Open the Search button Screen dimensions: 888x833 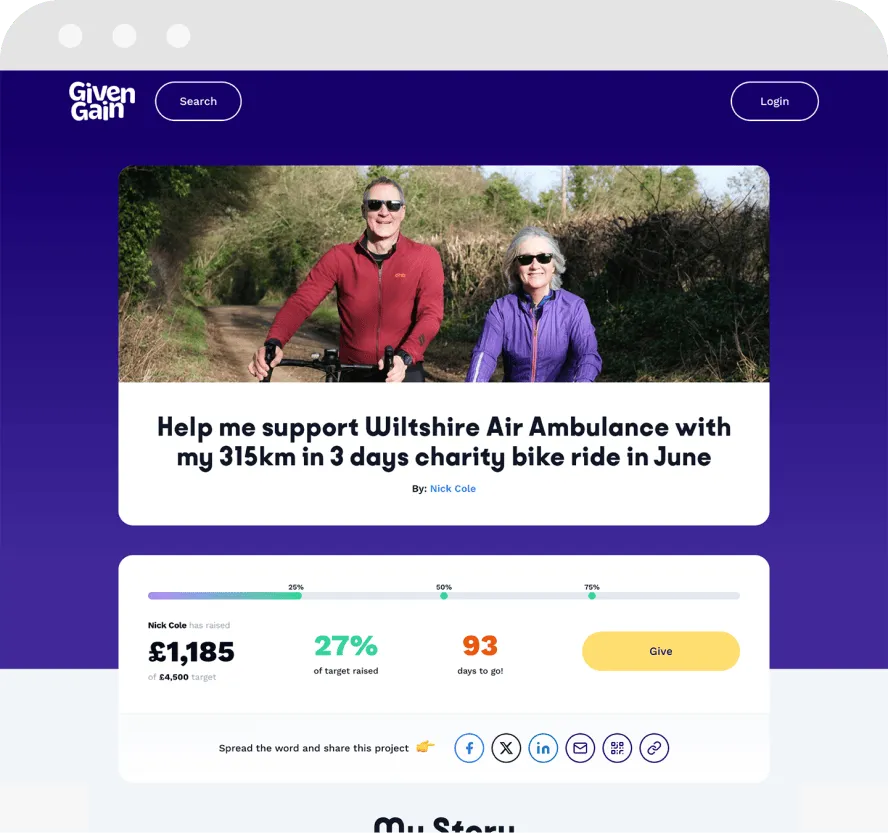click(198, 101)
